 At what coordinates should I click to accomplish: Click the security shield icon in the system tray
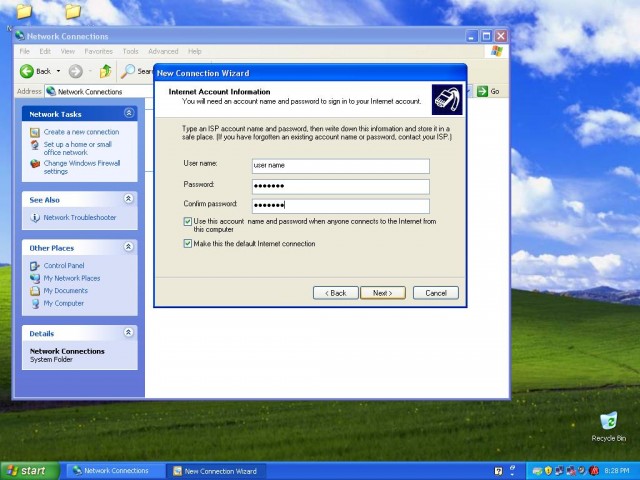549,471
